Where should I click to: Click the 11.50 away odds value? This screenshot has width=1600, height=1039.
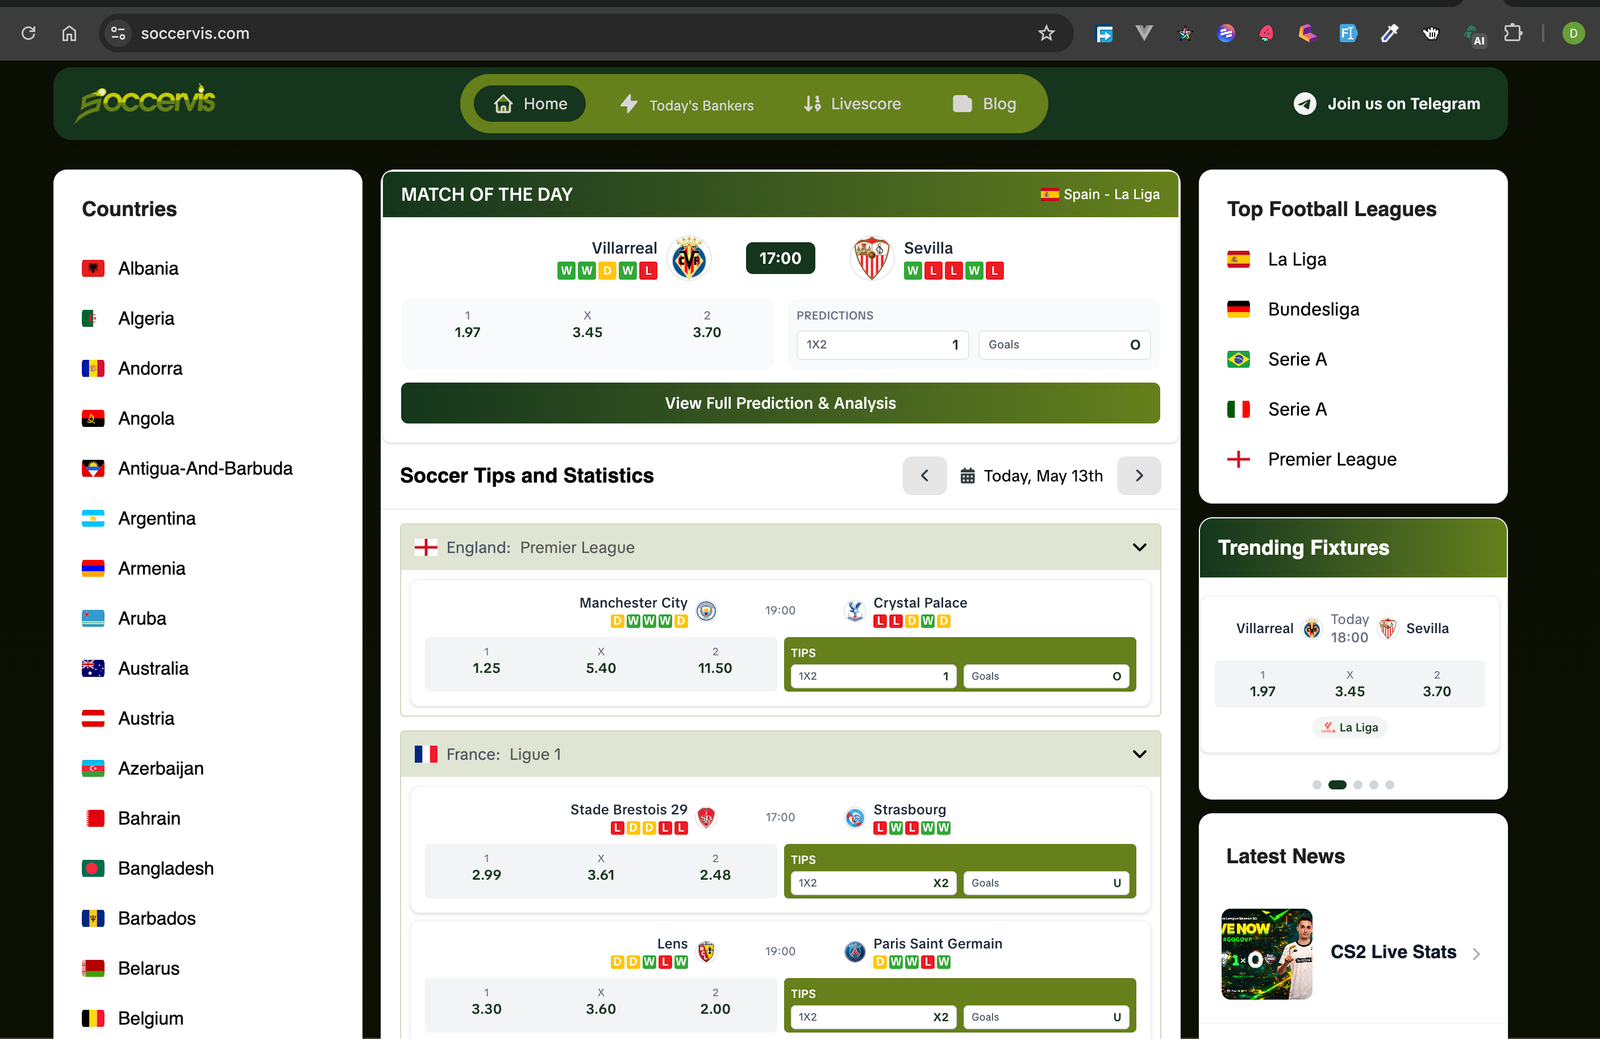pyautogui.click(x=715, y=668)
